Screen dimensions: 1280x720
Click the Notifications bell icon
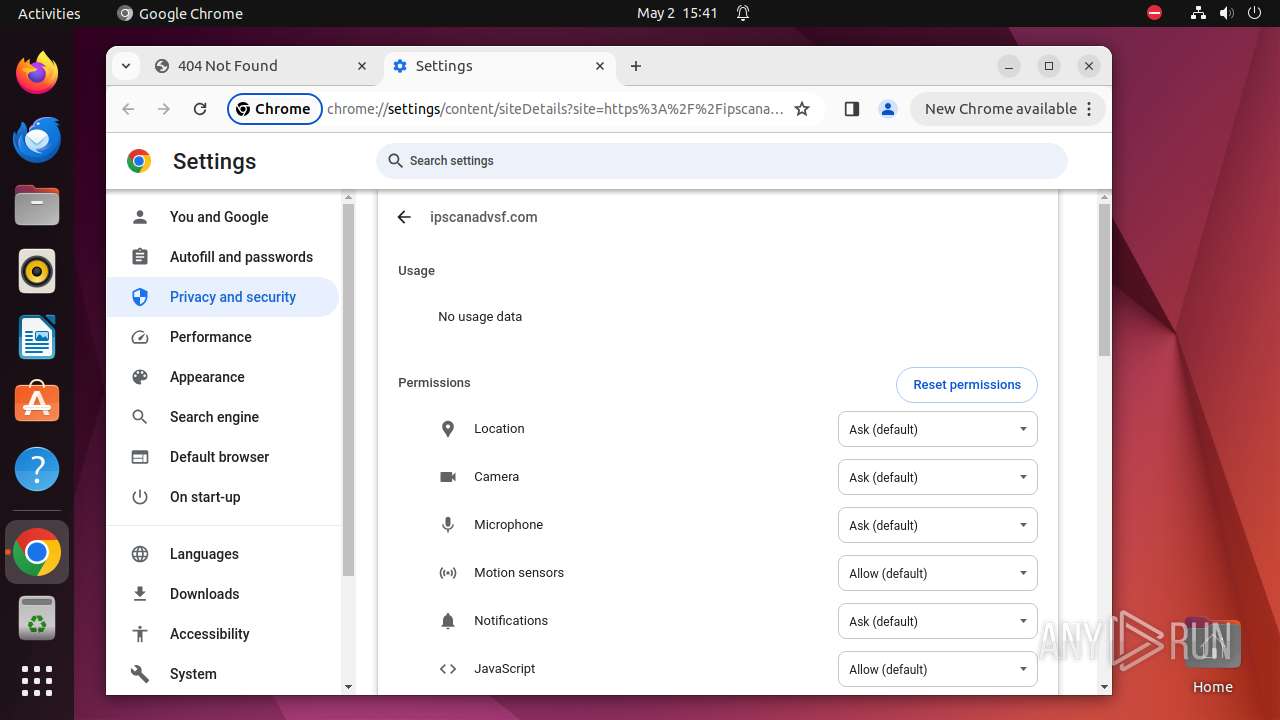coord(448,621)
